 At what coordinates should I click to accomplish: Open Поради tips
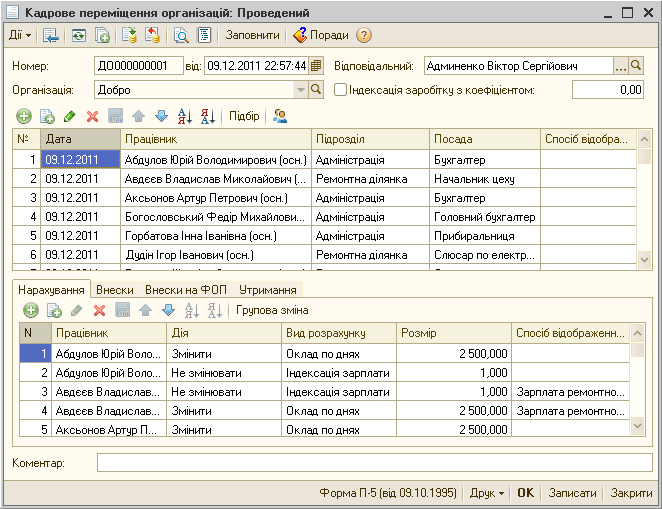coord(321,35)
